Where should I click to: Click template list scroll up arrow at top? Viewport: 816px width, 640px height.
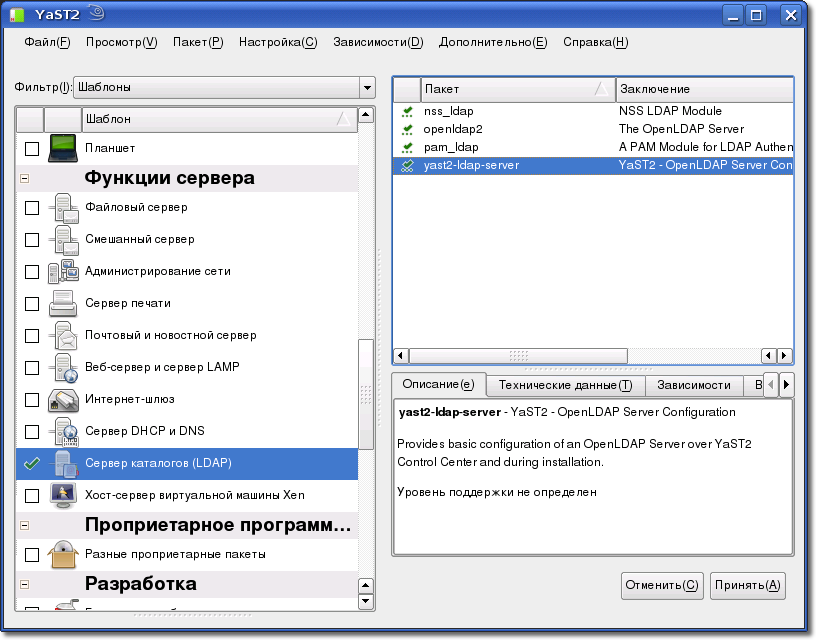point(366,114)
